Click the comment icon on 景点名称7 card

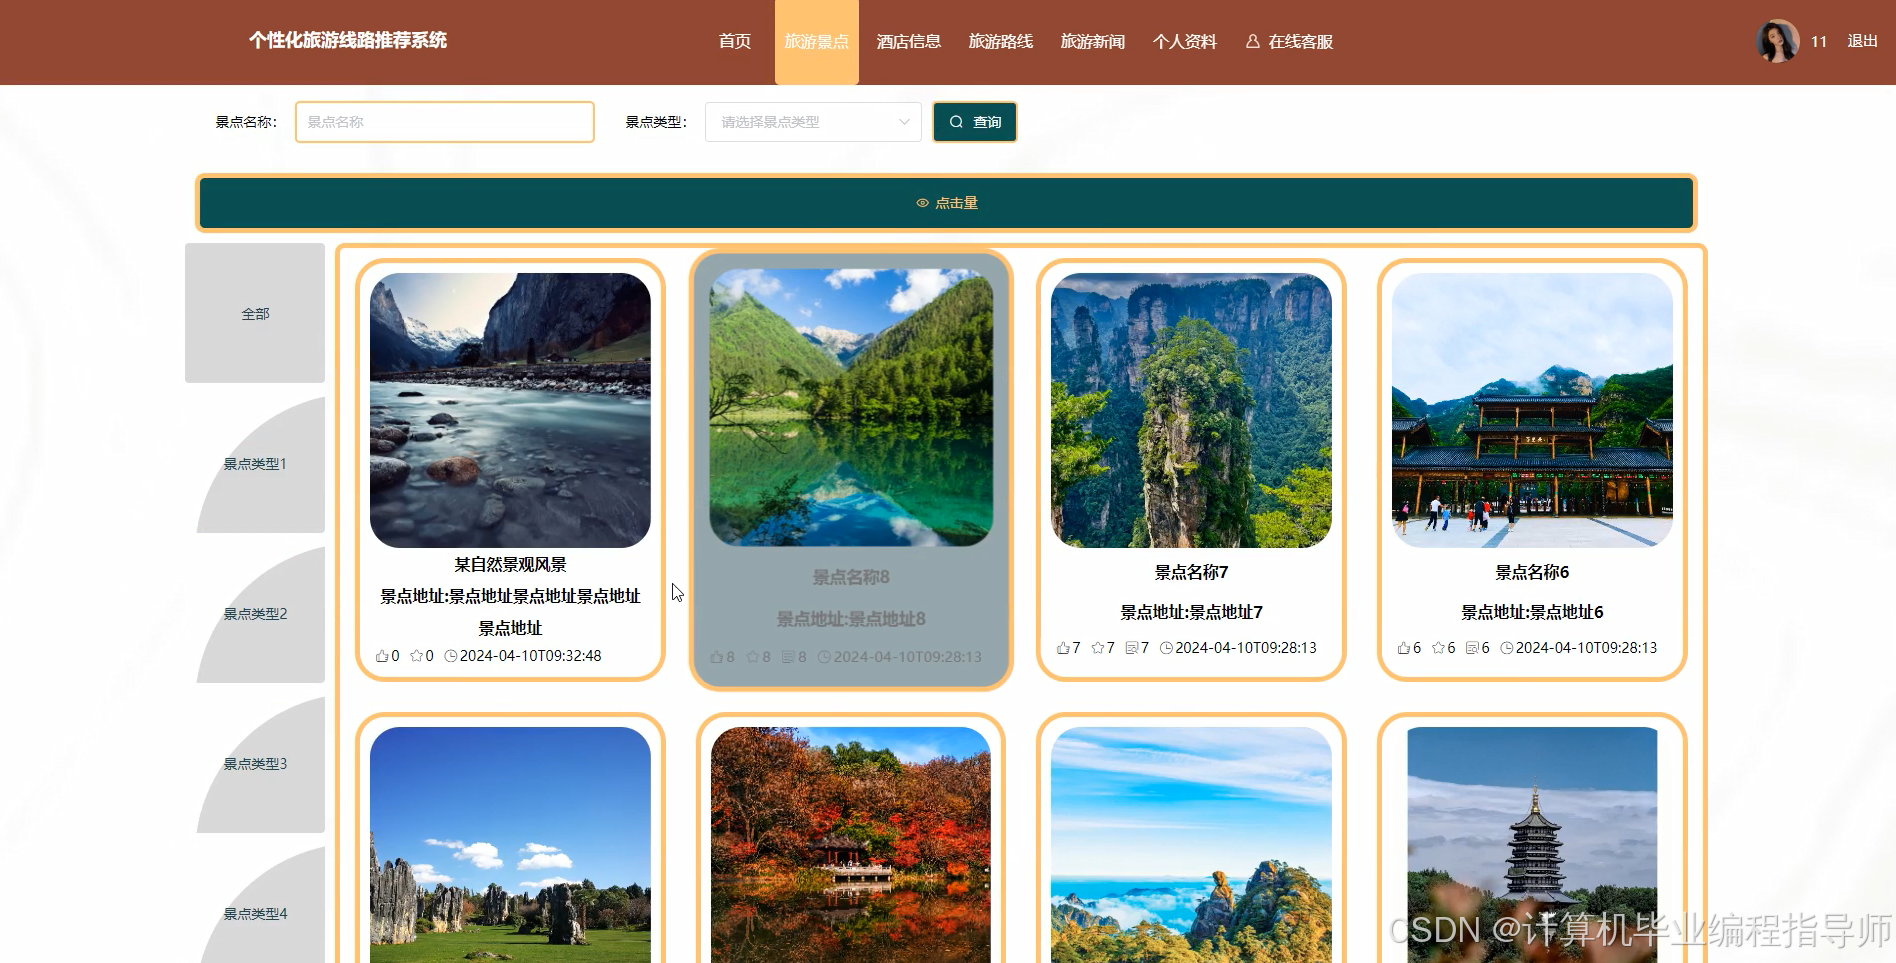point(1131,648)
